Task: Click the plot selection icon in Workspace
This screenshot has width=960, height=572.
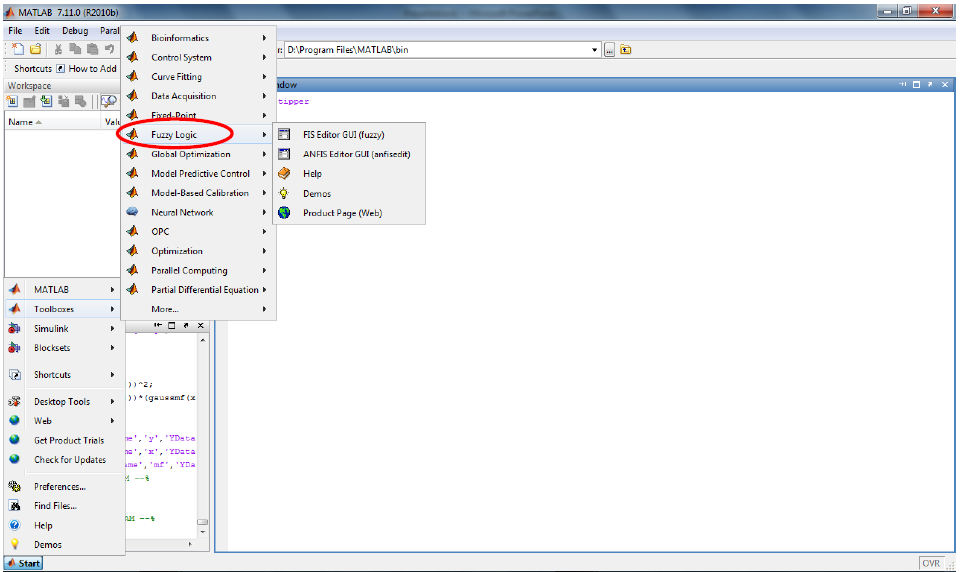Action: point(108,102)
